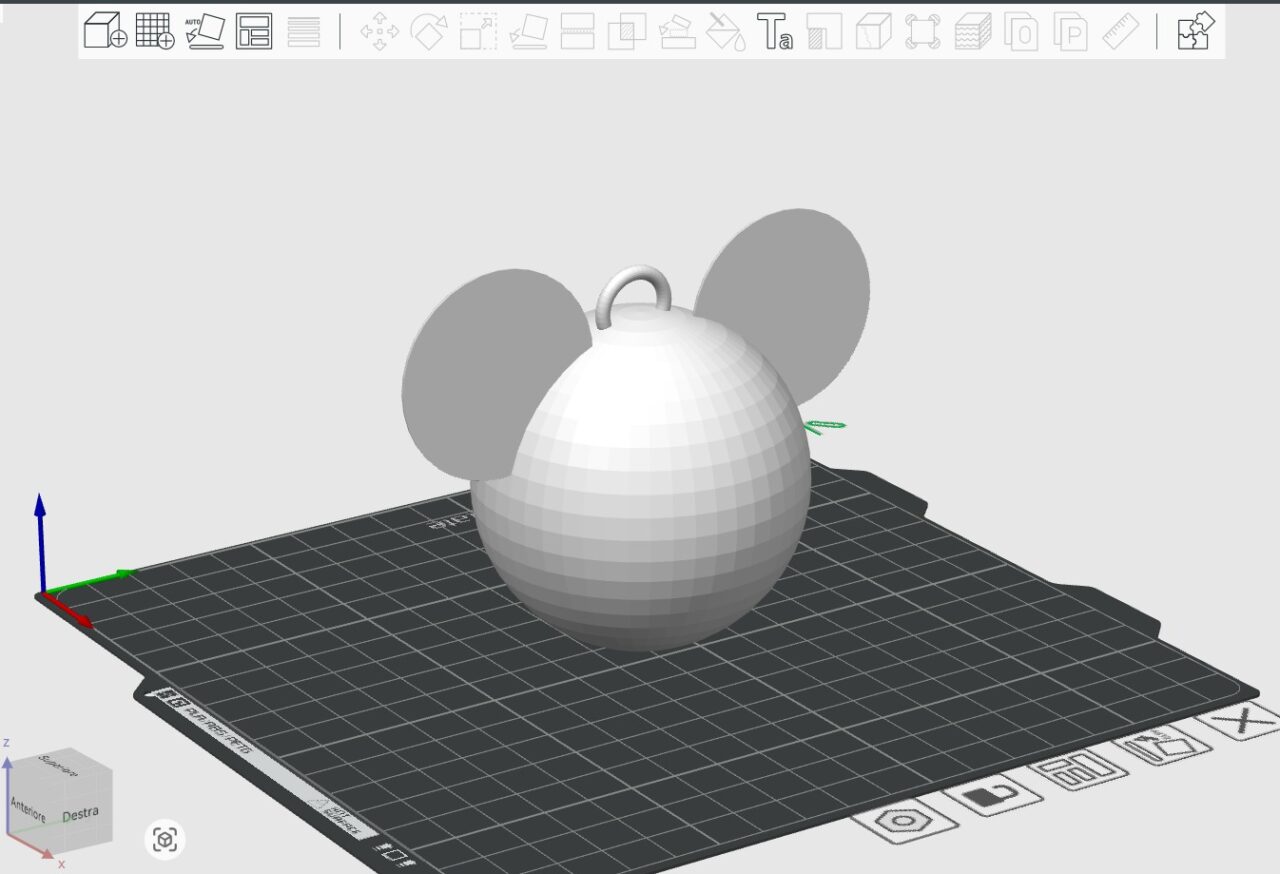Viewport: 1280px width, 874px height.
Task: Activate the Lay on face tool
Action: pos(528,31)
